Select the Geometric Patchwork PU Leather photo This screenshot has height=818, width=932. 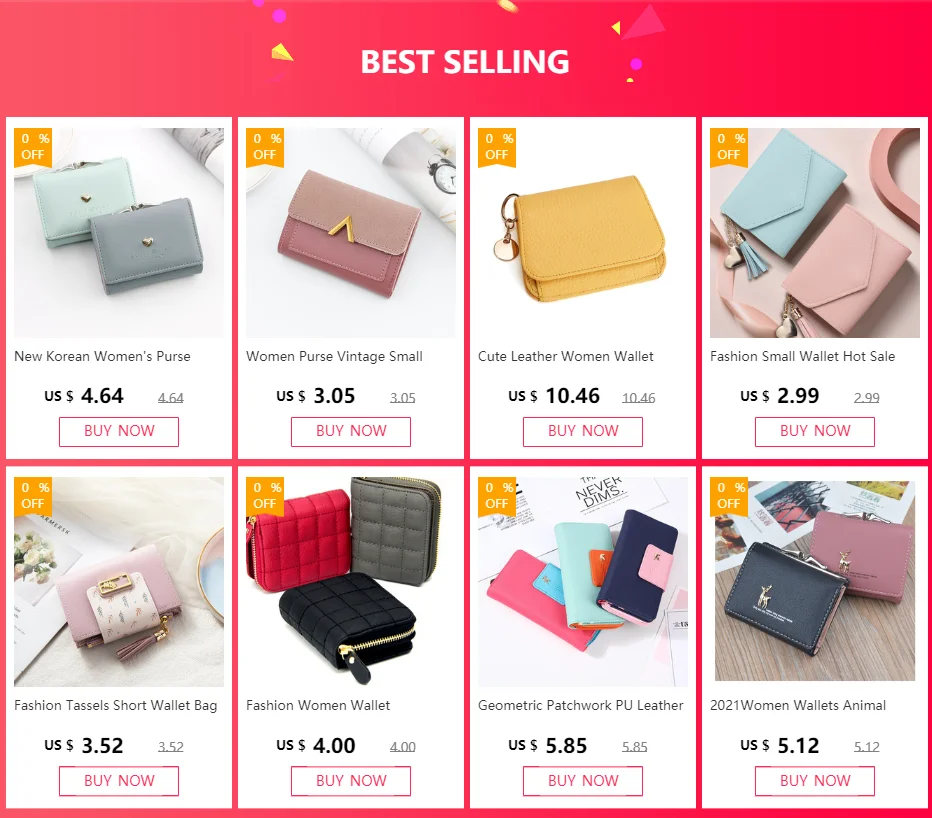coord(582,582)
